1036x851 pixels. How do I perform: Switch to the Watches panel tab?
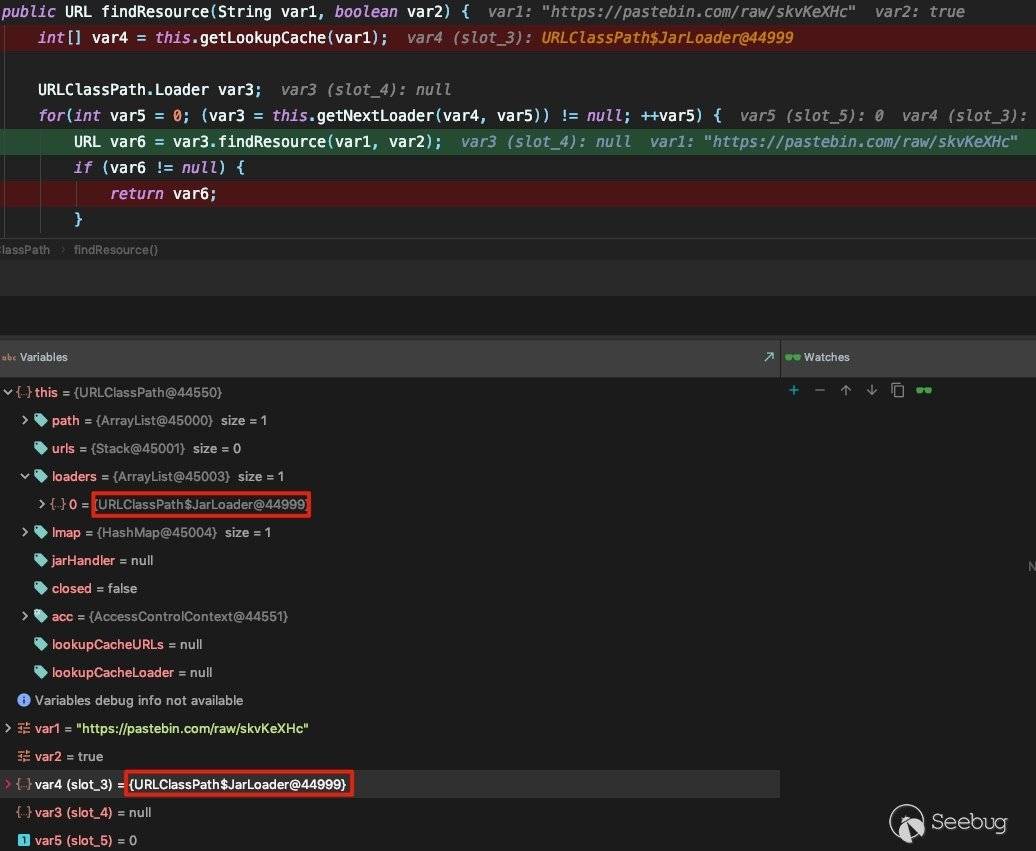coord(826,357)
